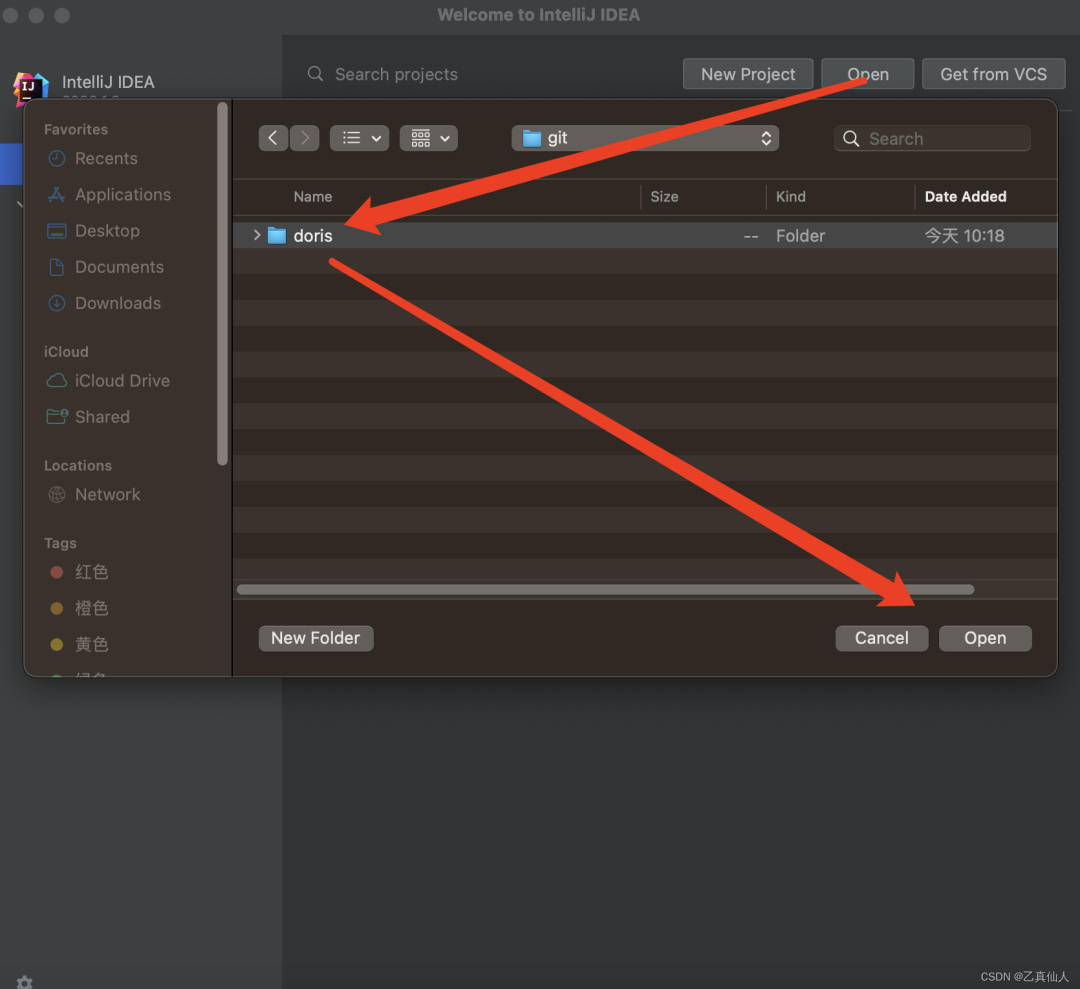Select the yellow tag dot 黄色
The height and width of the screenshot is (989, 1080).
[x=56, y=645]
